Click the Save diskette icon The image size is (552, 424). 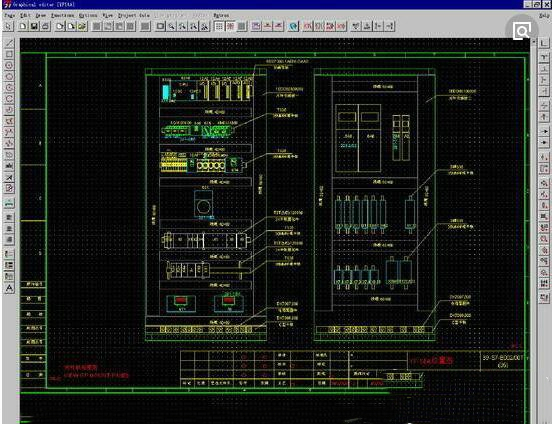[x=34, y=26]
